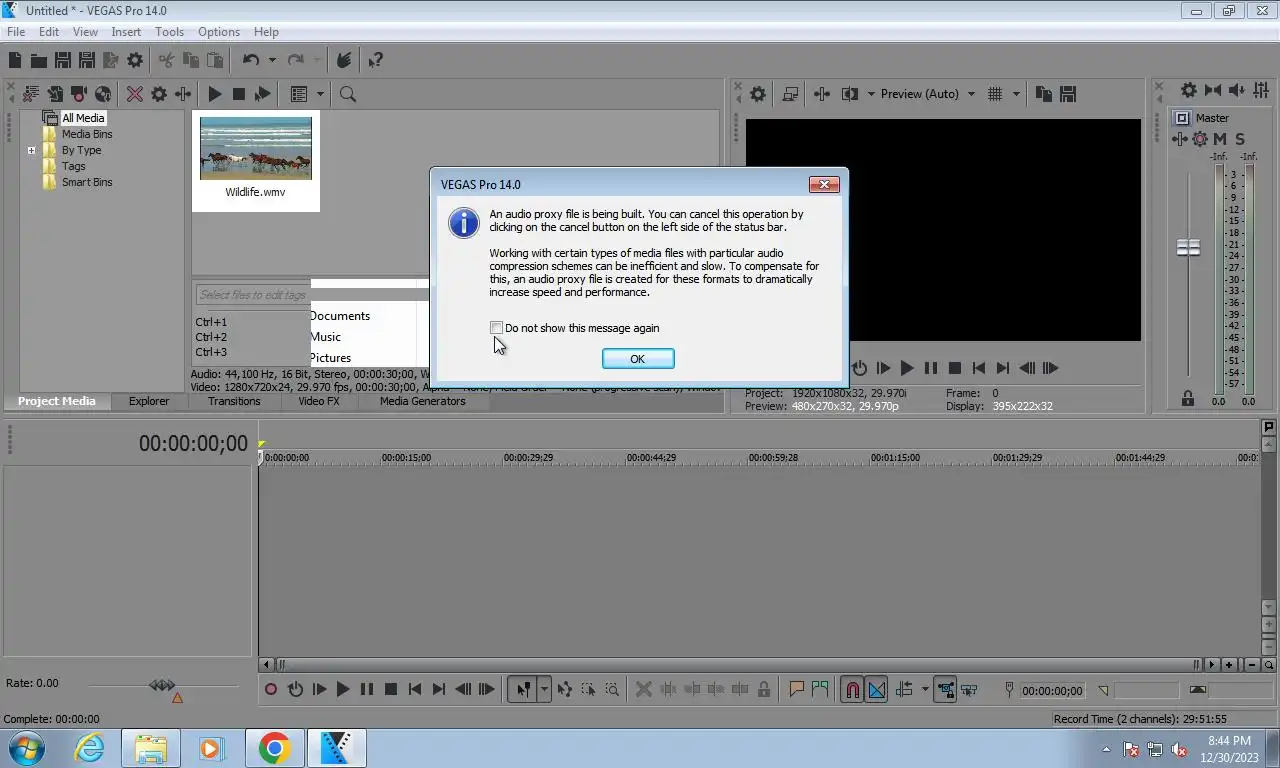Viewport: 1280px width, 768px height.
Task: Click the playback Rate slider handle
Action: 162,685
